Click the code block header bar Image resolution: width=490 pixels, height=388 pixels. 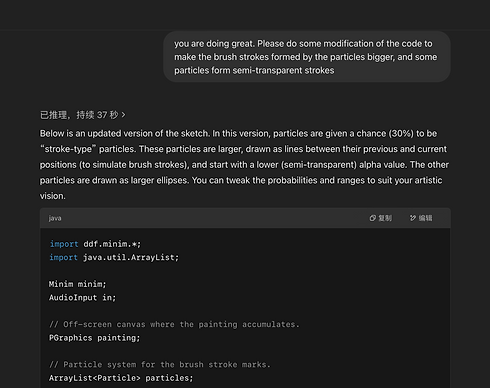pyautogui.click(x=245, y=218)
